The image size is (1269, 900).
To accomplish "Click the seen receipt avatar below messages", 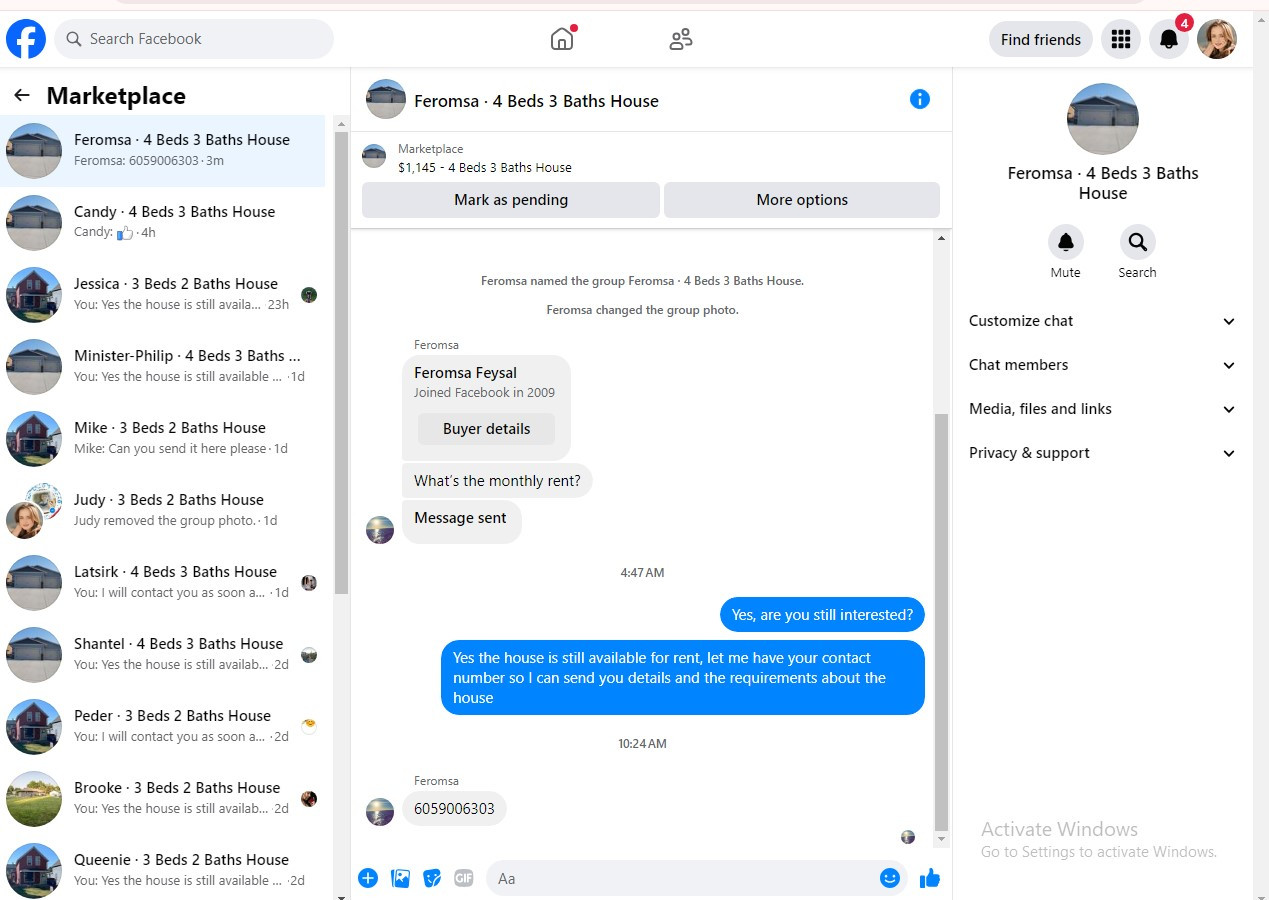I will click(x=908, y=837).
